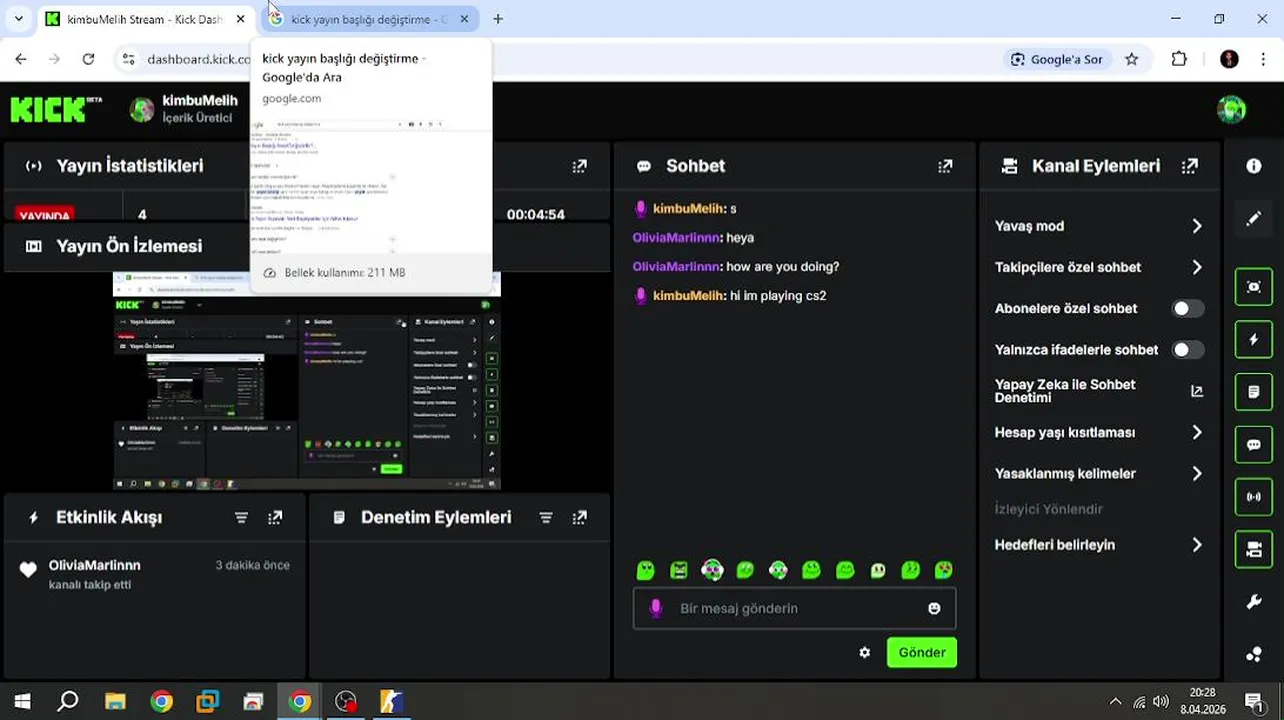Open Chrome tab search dropdown arrow
Viewport: 1284px width, 720px height.
coord(18,19)
